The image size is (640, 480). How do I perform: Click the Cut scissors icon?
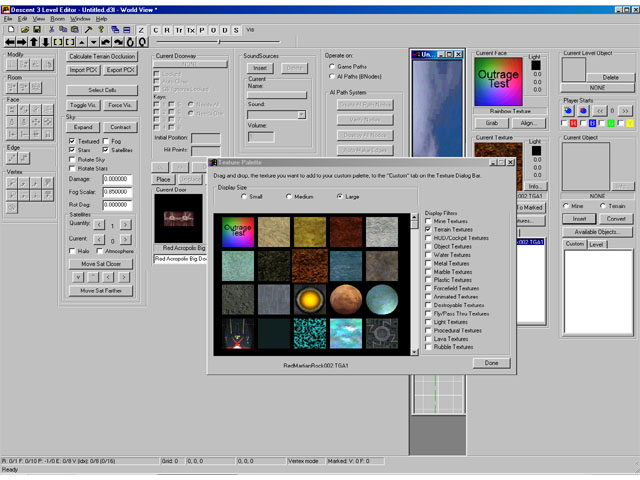pos(51,30)
